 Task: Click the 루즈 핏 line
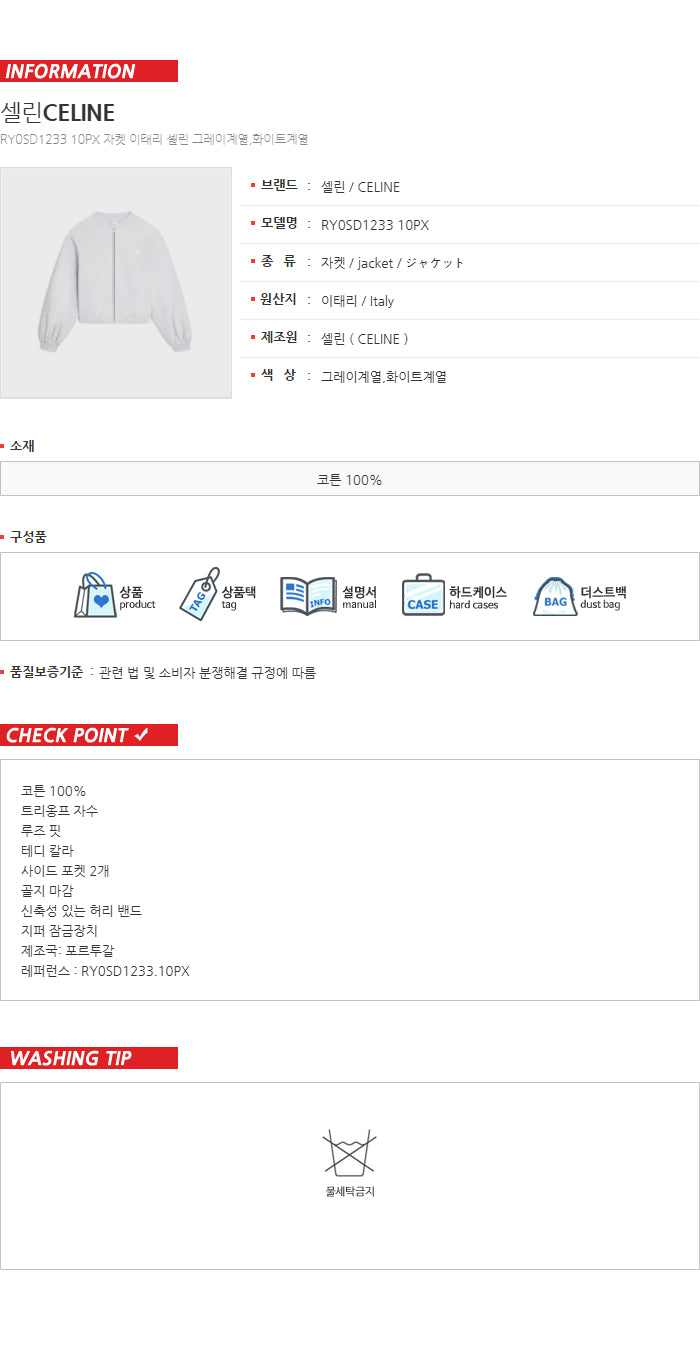(x=41, y=831)
